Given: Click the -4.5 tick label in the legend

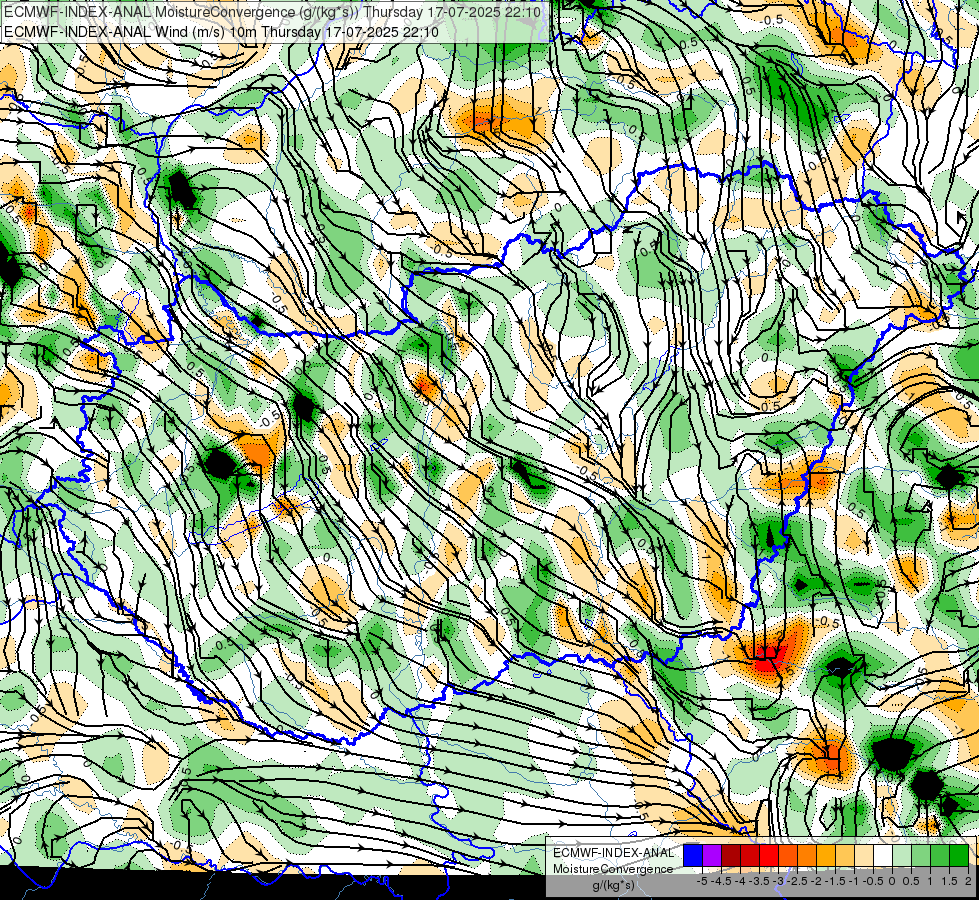Looking at the screenshot, I should 720,881.
